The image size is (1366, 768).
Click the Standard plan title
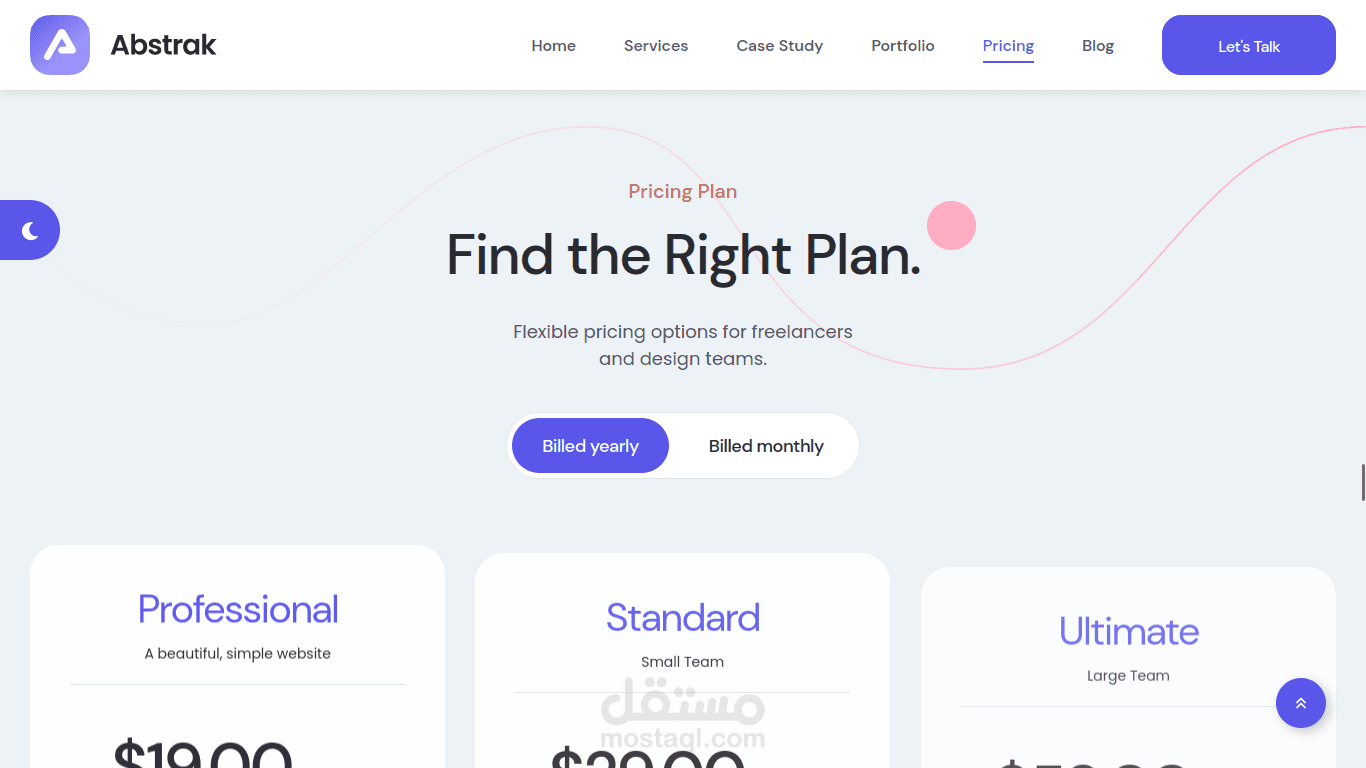(682, 617)
